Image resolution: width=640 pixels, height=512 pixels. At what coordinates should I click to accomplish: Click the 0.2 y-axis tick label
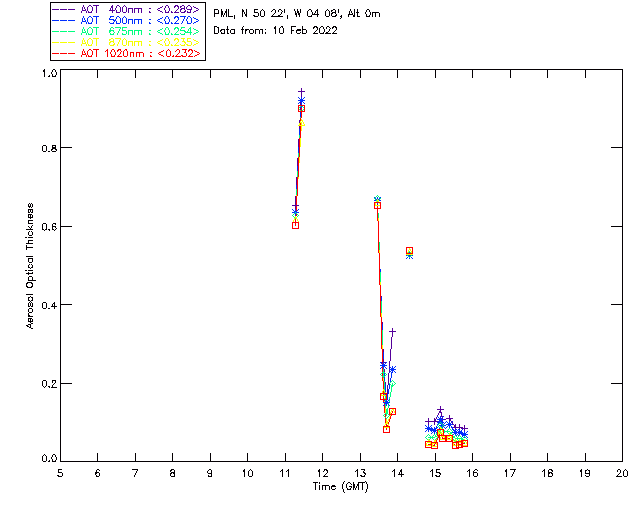[x=49, y=384]
